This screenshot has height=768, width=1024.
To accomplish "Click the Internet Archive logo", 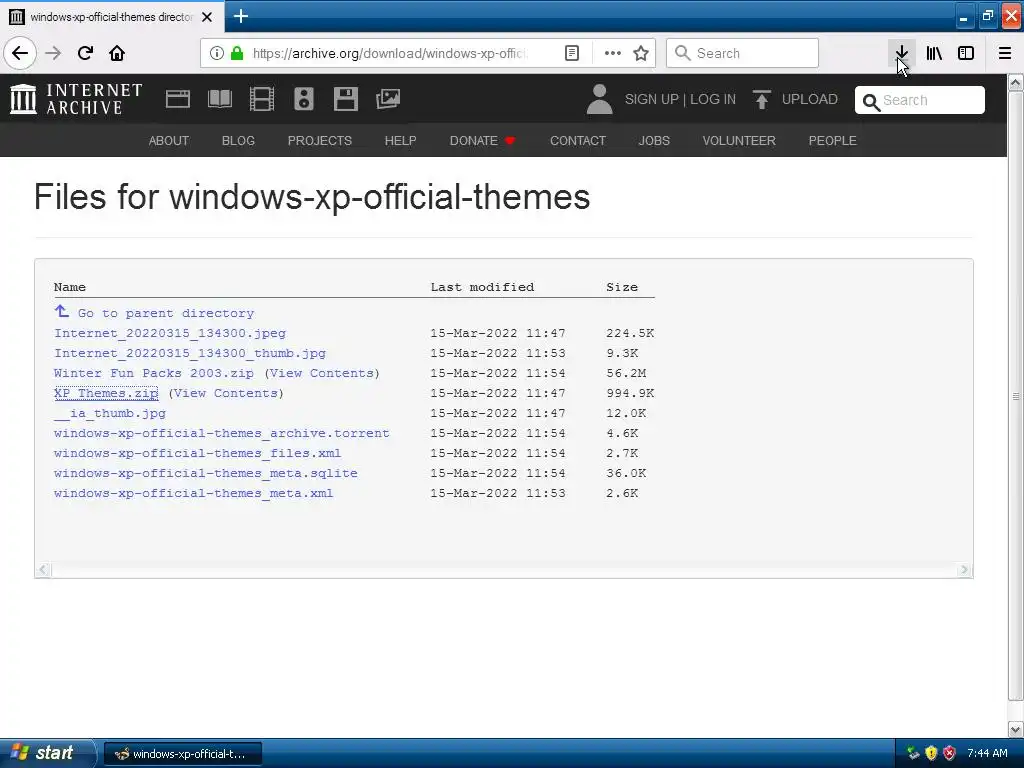I will click(x=76, y=99).
